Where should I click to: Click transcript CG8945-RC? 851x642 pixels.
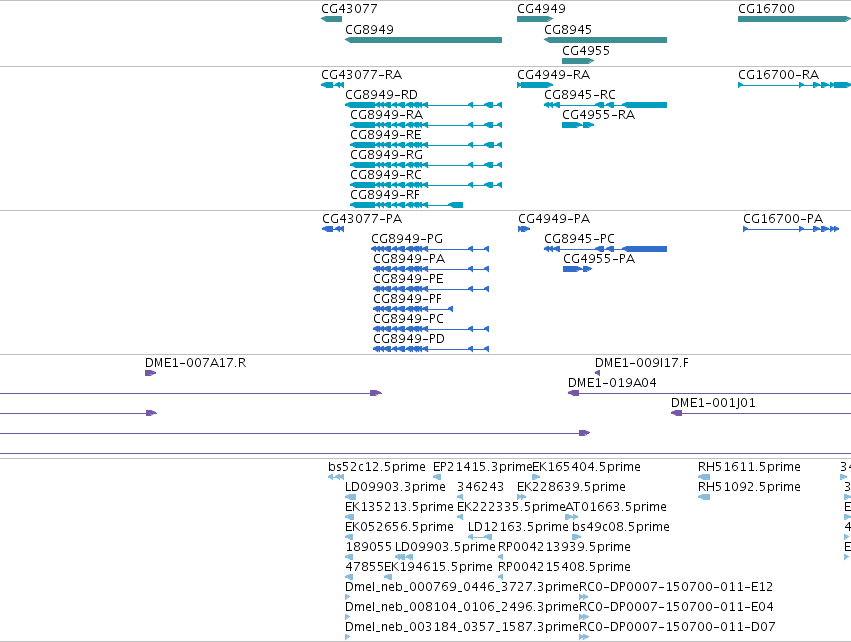pos(605,105)
